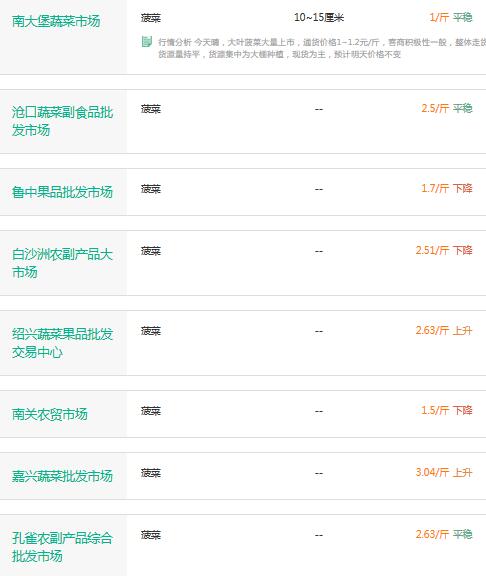Open 南关农贸市场 link
This screenshot has width=486, height=576.
[x=50, y=414]
